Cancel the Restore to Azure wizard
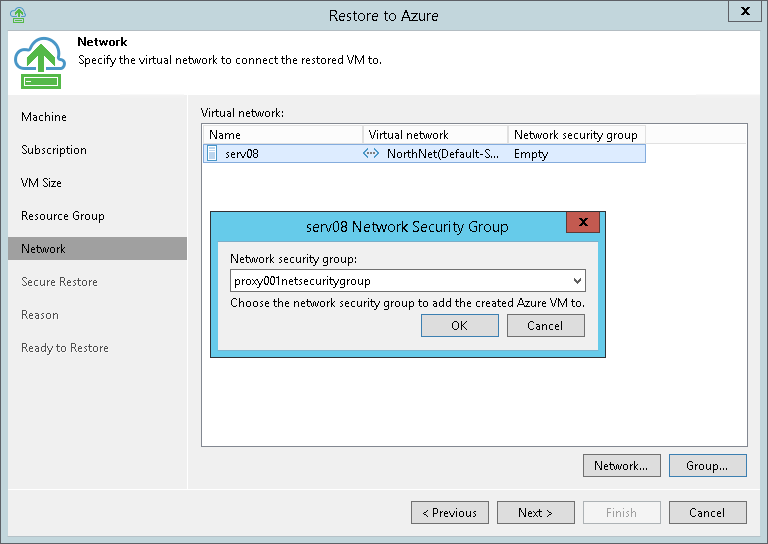This screenshot has width=768, height=544. pos(708,513)
